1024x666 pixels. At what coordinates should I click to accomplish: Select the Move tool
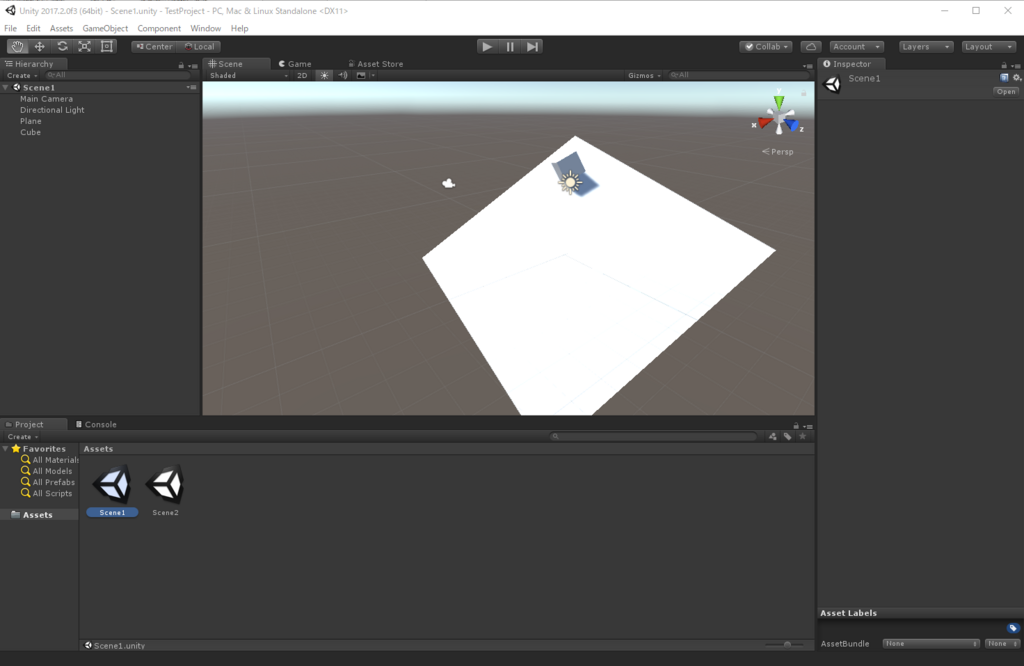(x=39, y=46)
